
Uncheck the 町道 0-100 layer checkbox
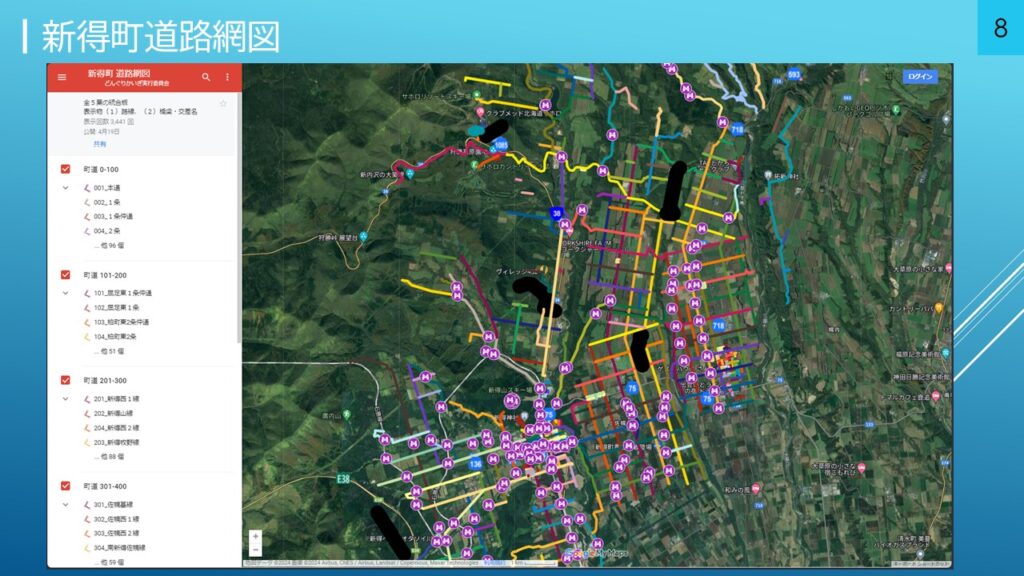(x=66, y=169)
